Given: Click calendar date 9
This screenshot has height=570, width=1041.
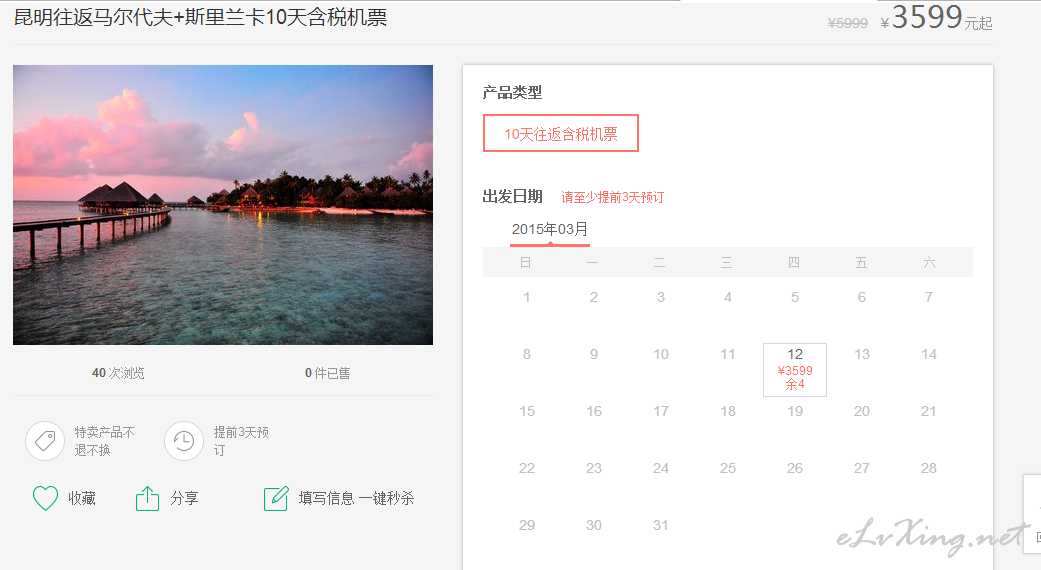Looking at the screenshot, I should pos(594,354).
